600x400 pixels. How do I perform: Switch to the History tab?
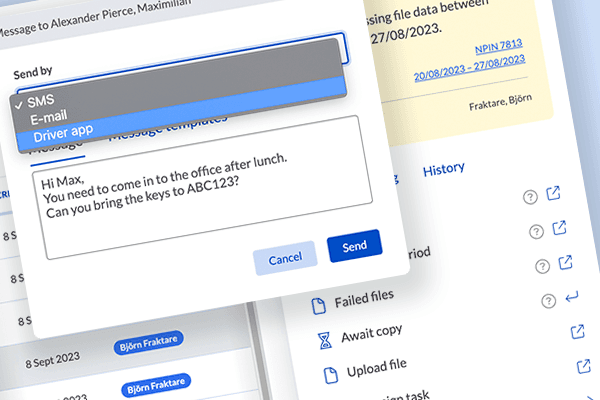click(443, 170)
